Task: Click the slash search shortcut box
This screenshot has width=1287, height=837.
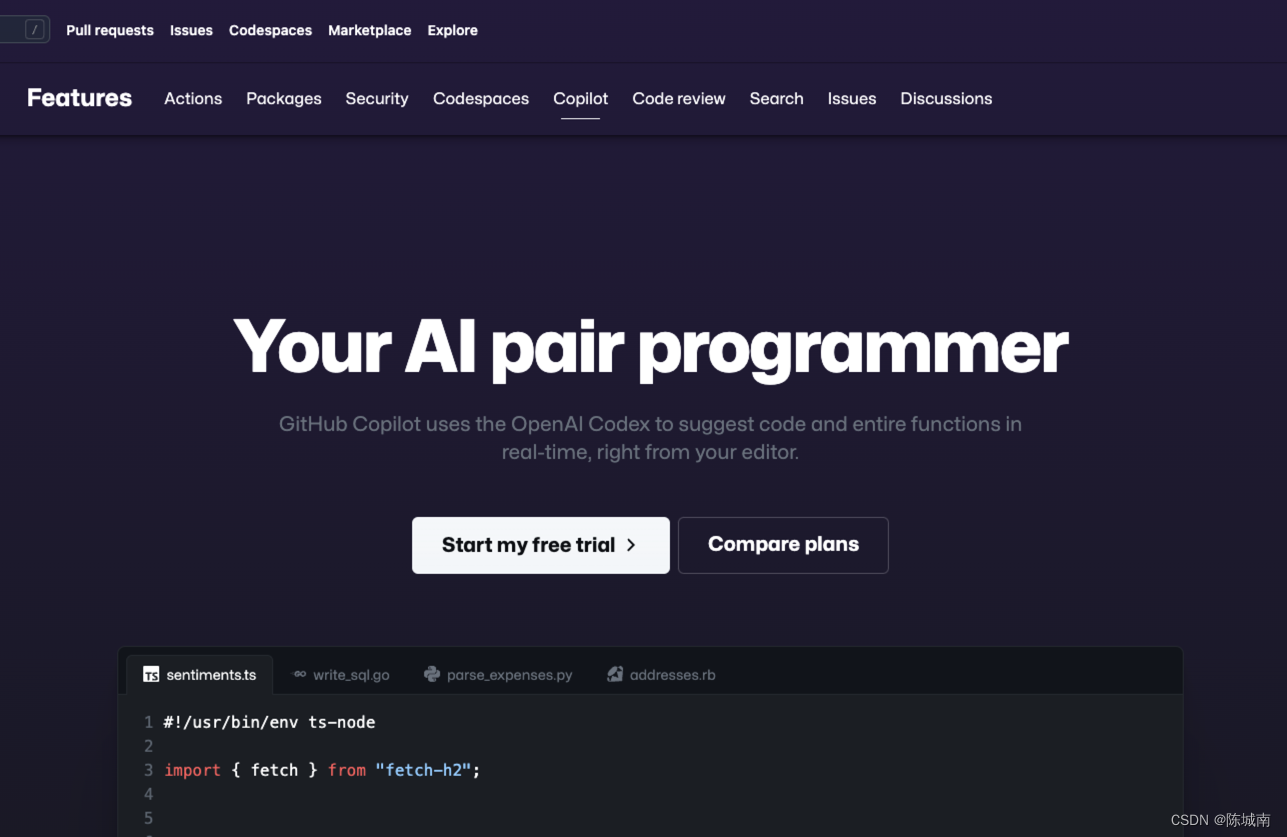Action: 36,30
